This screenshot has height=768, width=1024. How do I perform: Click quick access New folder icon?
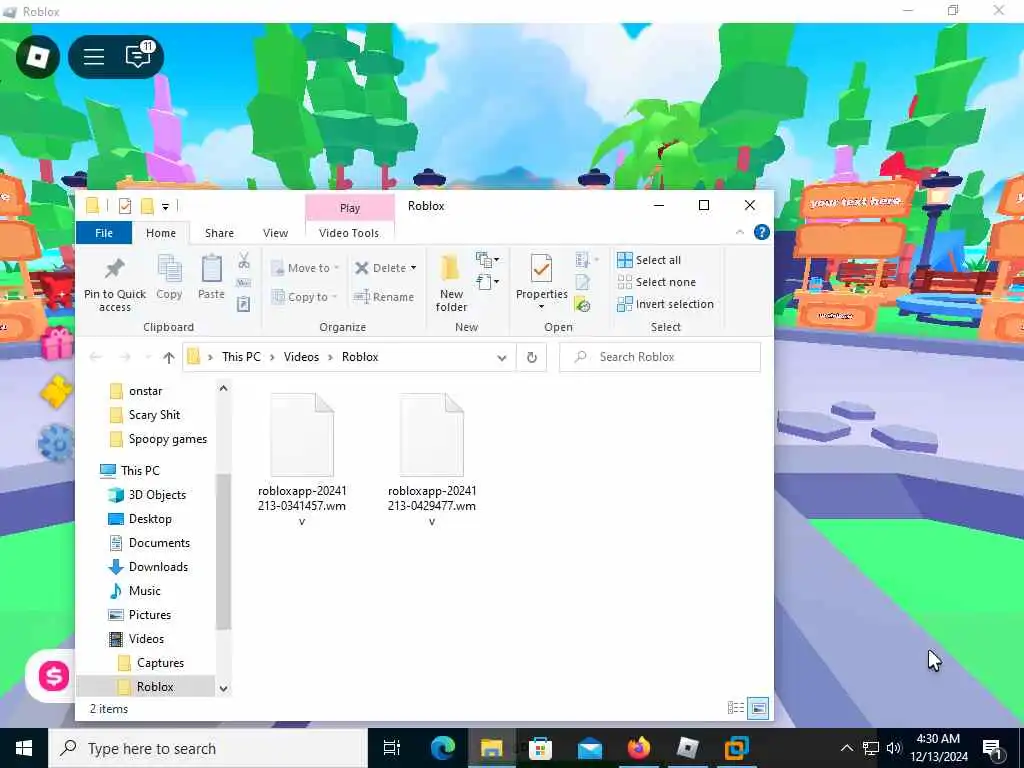click(148, 206)
